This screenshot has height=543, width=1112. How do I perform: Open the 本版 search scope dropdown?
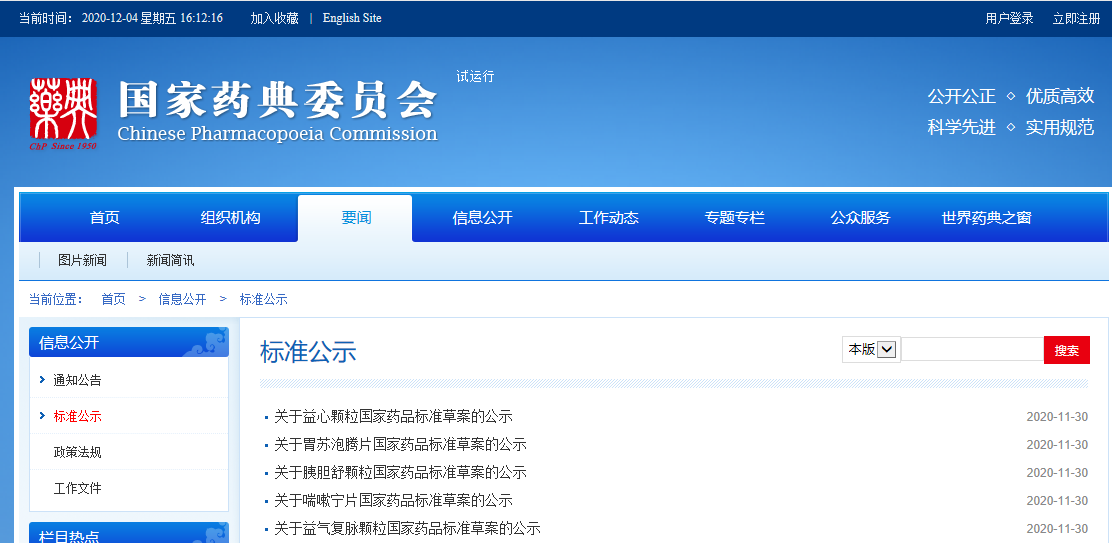click(887, 349)
